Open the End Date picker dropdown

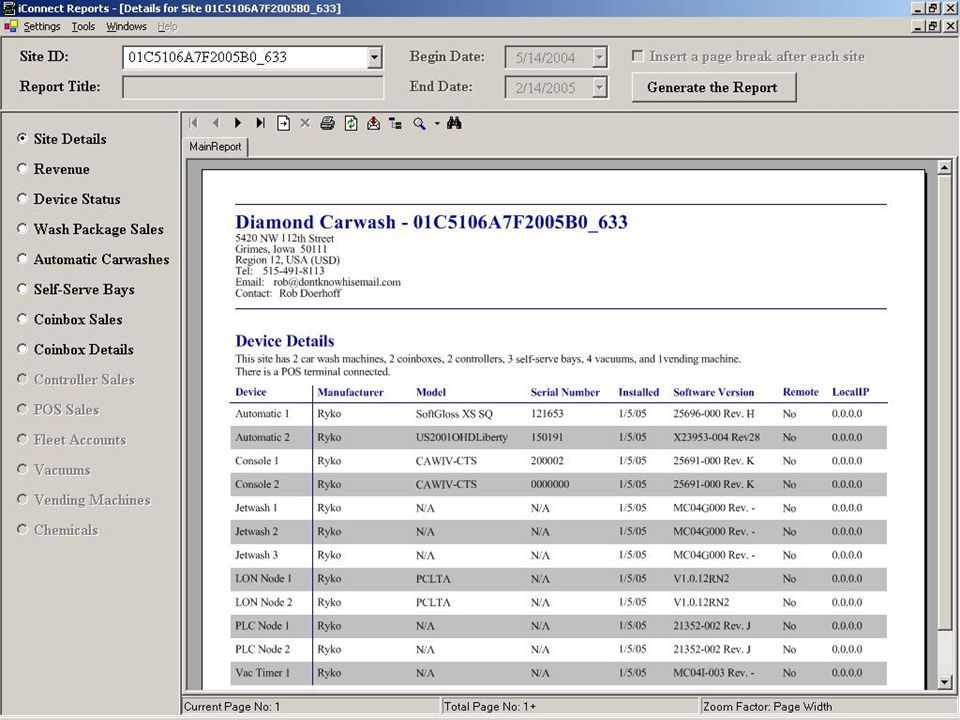(599, 88)
